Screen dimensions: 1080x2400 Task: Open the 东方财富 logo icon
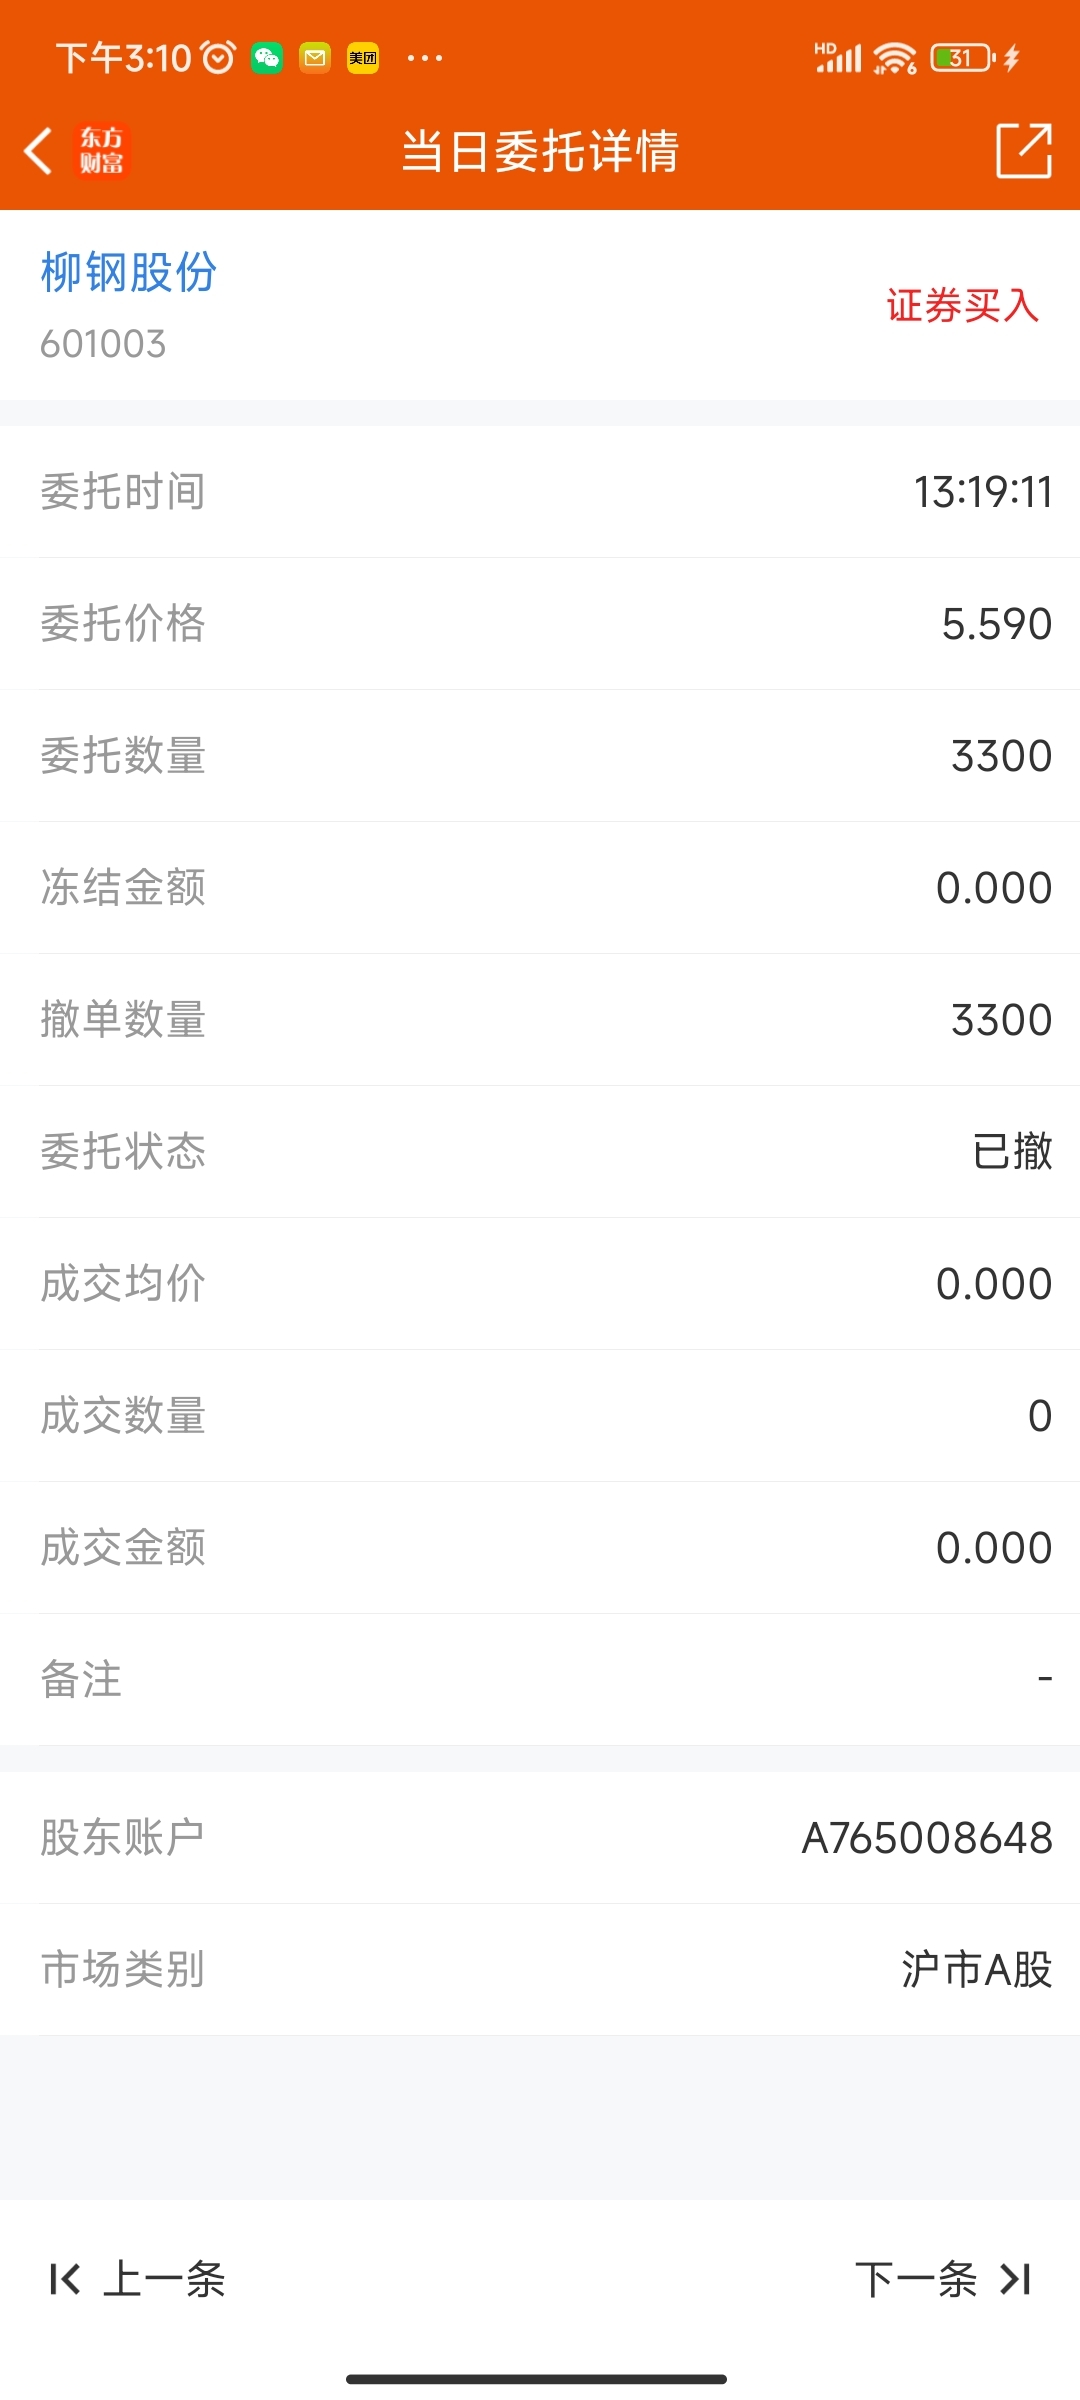(102, 151)
